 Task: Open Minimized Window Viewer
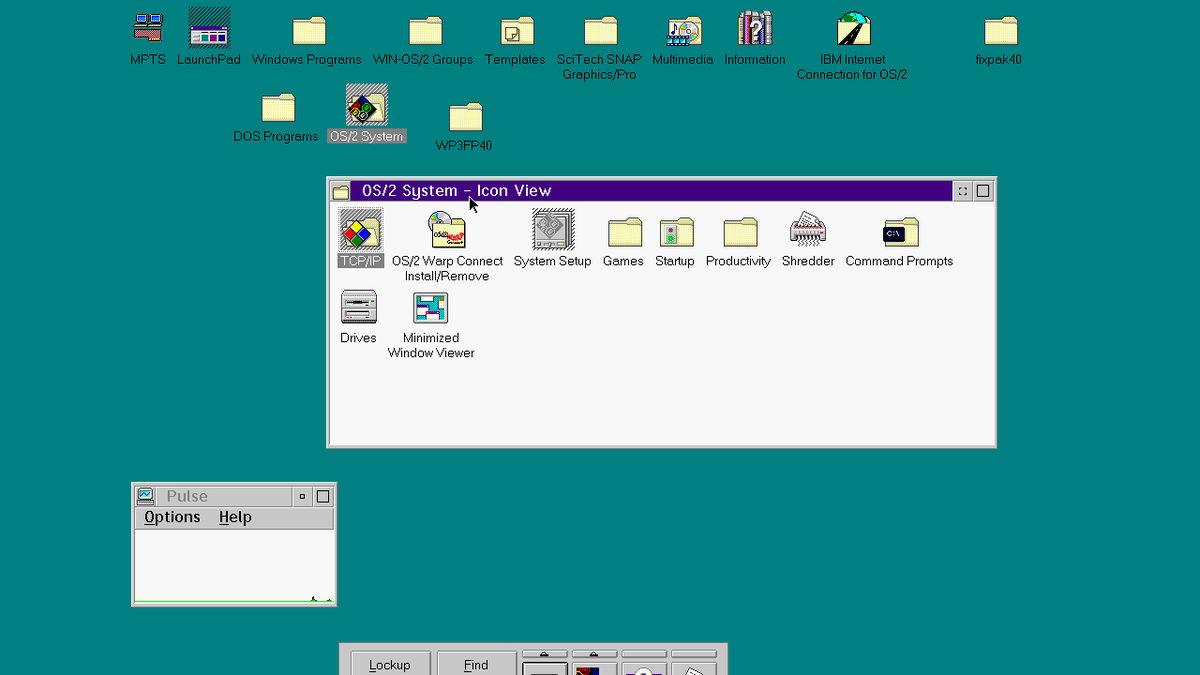pyautogui.click(x=431, y=308)
